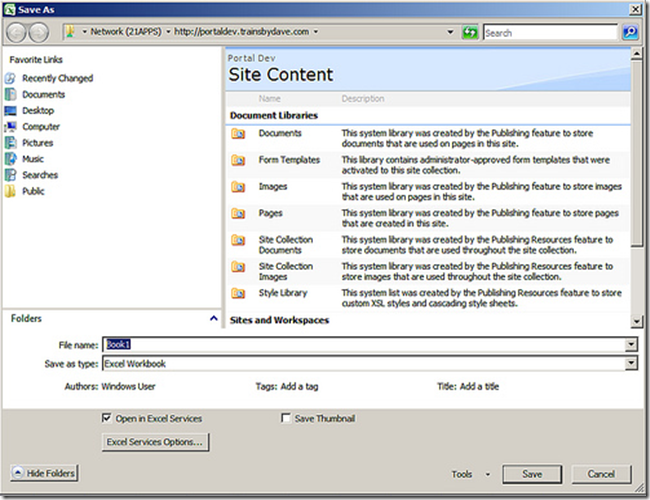Viewport: 650px width, 500px height.
Task: Click the Recently Changed icon
Action: [x=10, y=78]
